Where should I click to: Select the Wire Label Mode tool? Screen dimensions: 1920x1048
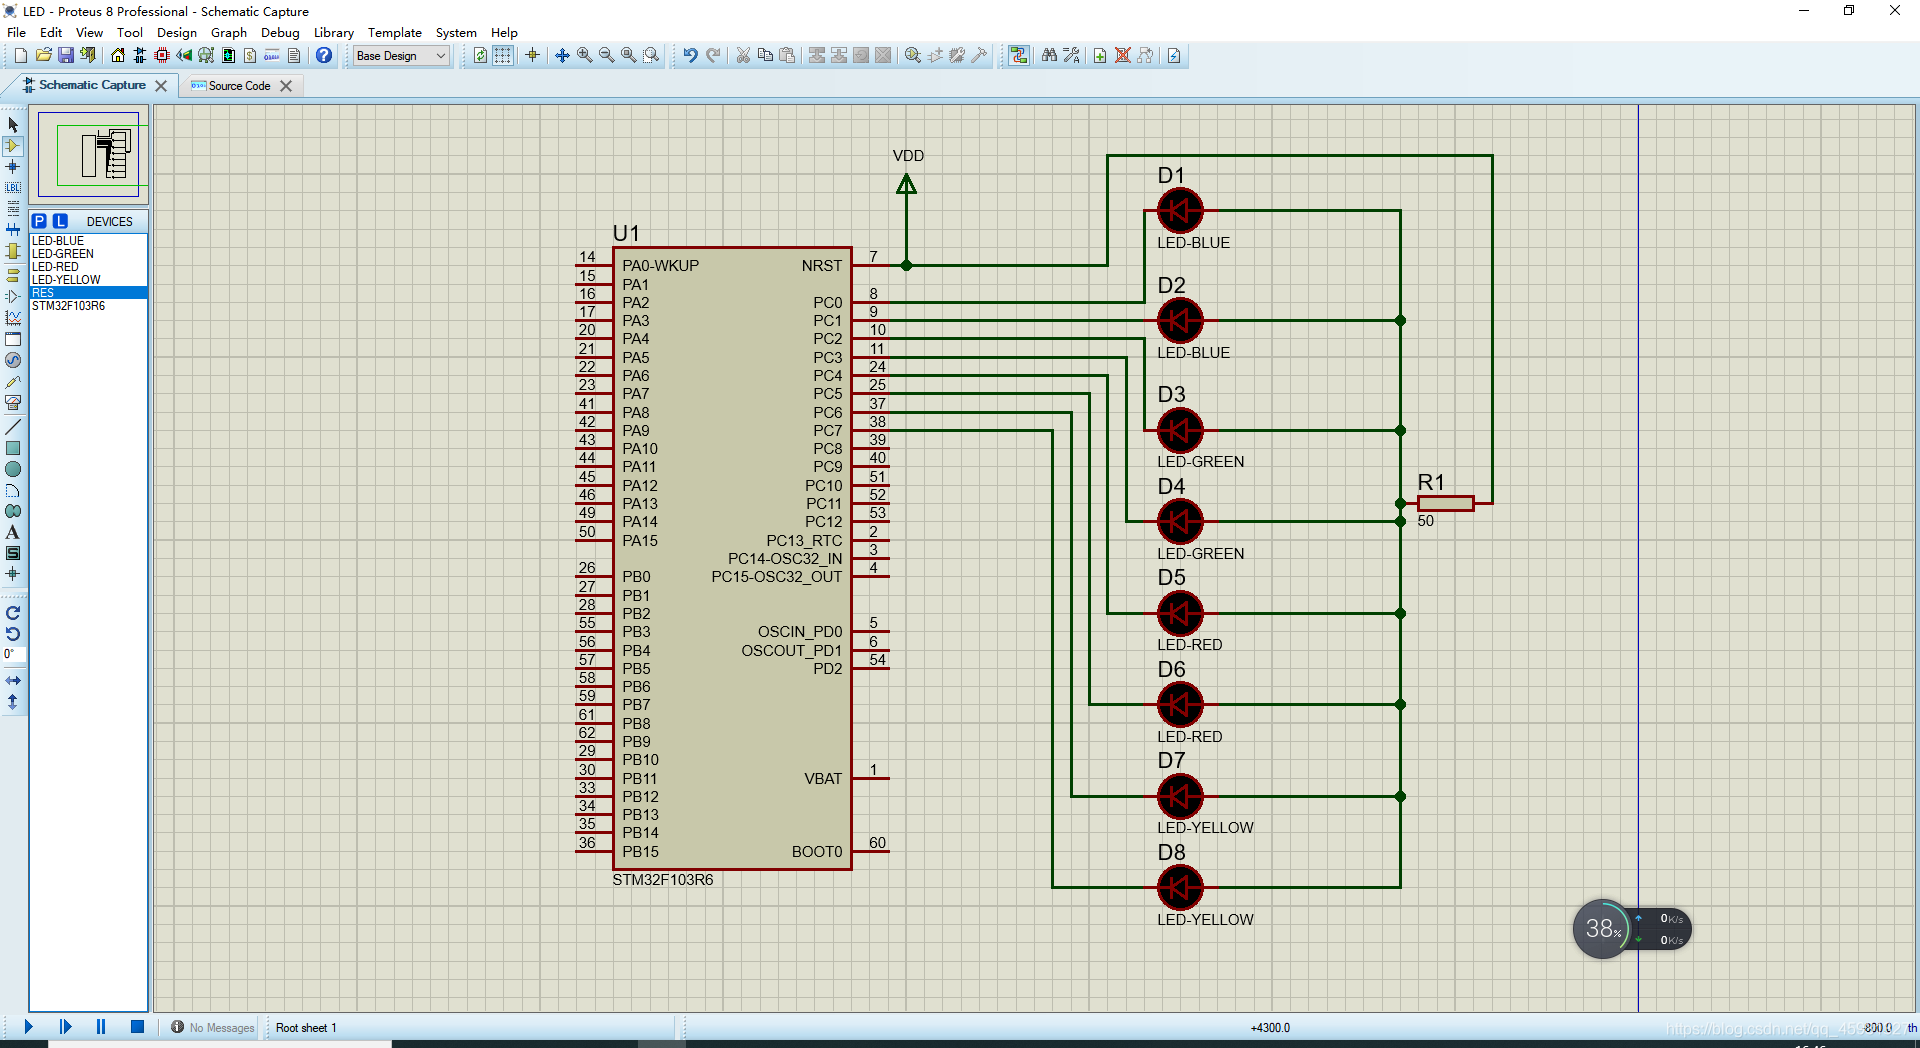click(13, 188)
